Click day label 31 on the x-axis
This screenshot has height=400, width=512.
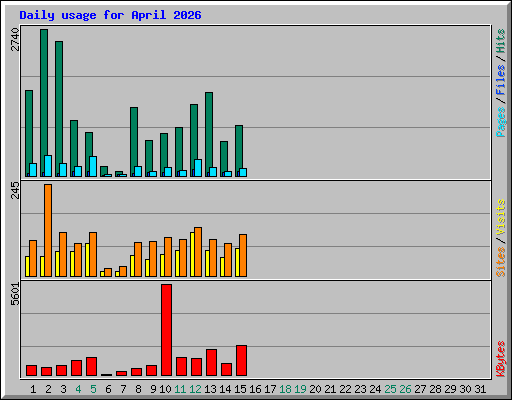(480, 389)
